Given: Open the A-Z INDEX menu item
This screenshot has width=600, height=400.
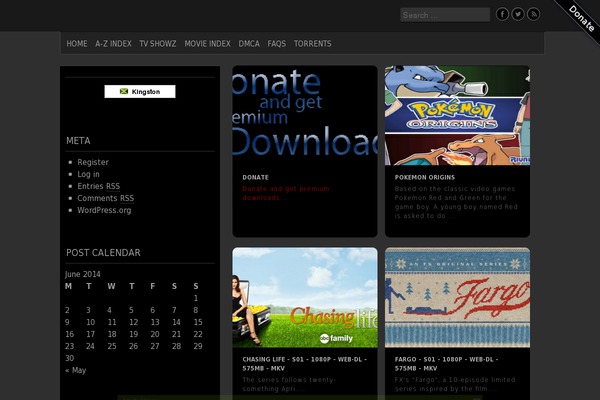Looking at the screenshot, I should click(113, 44).
